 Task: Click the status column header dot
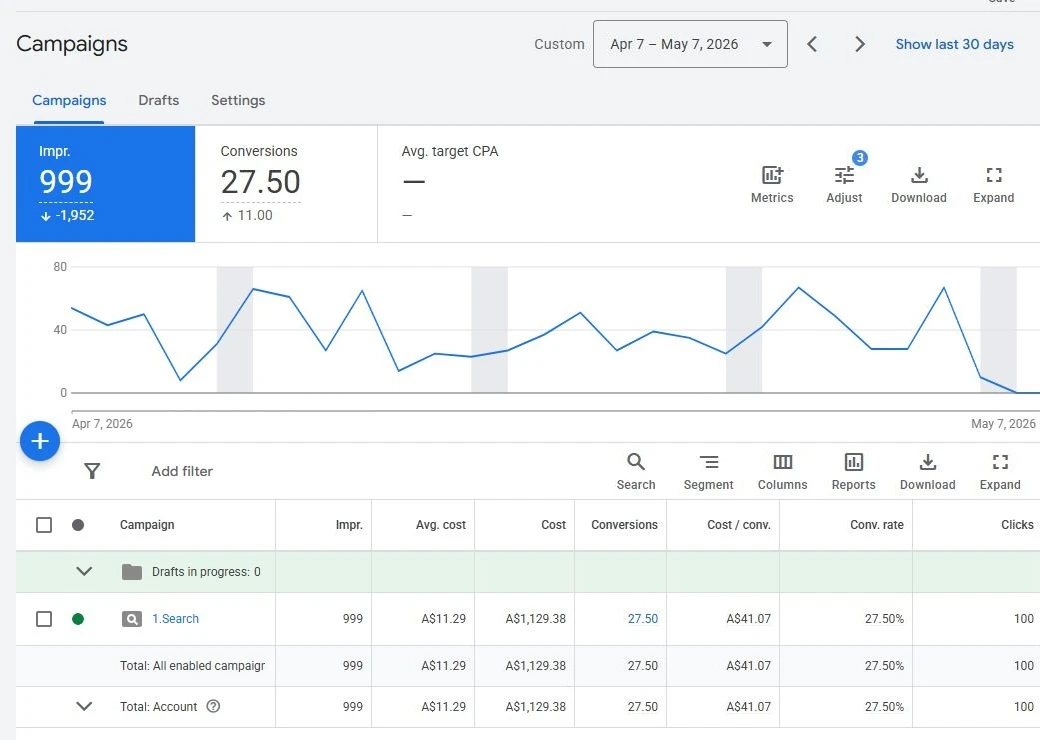point(78,525)
